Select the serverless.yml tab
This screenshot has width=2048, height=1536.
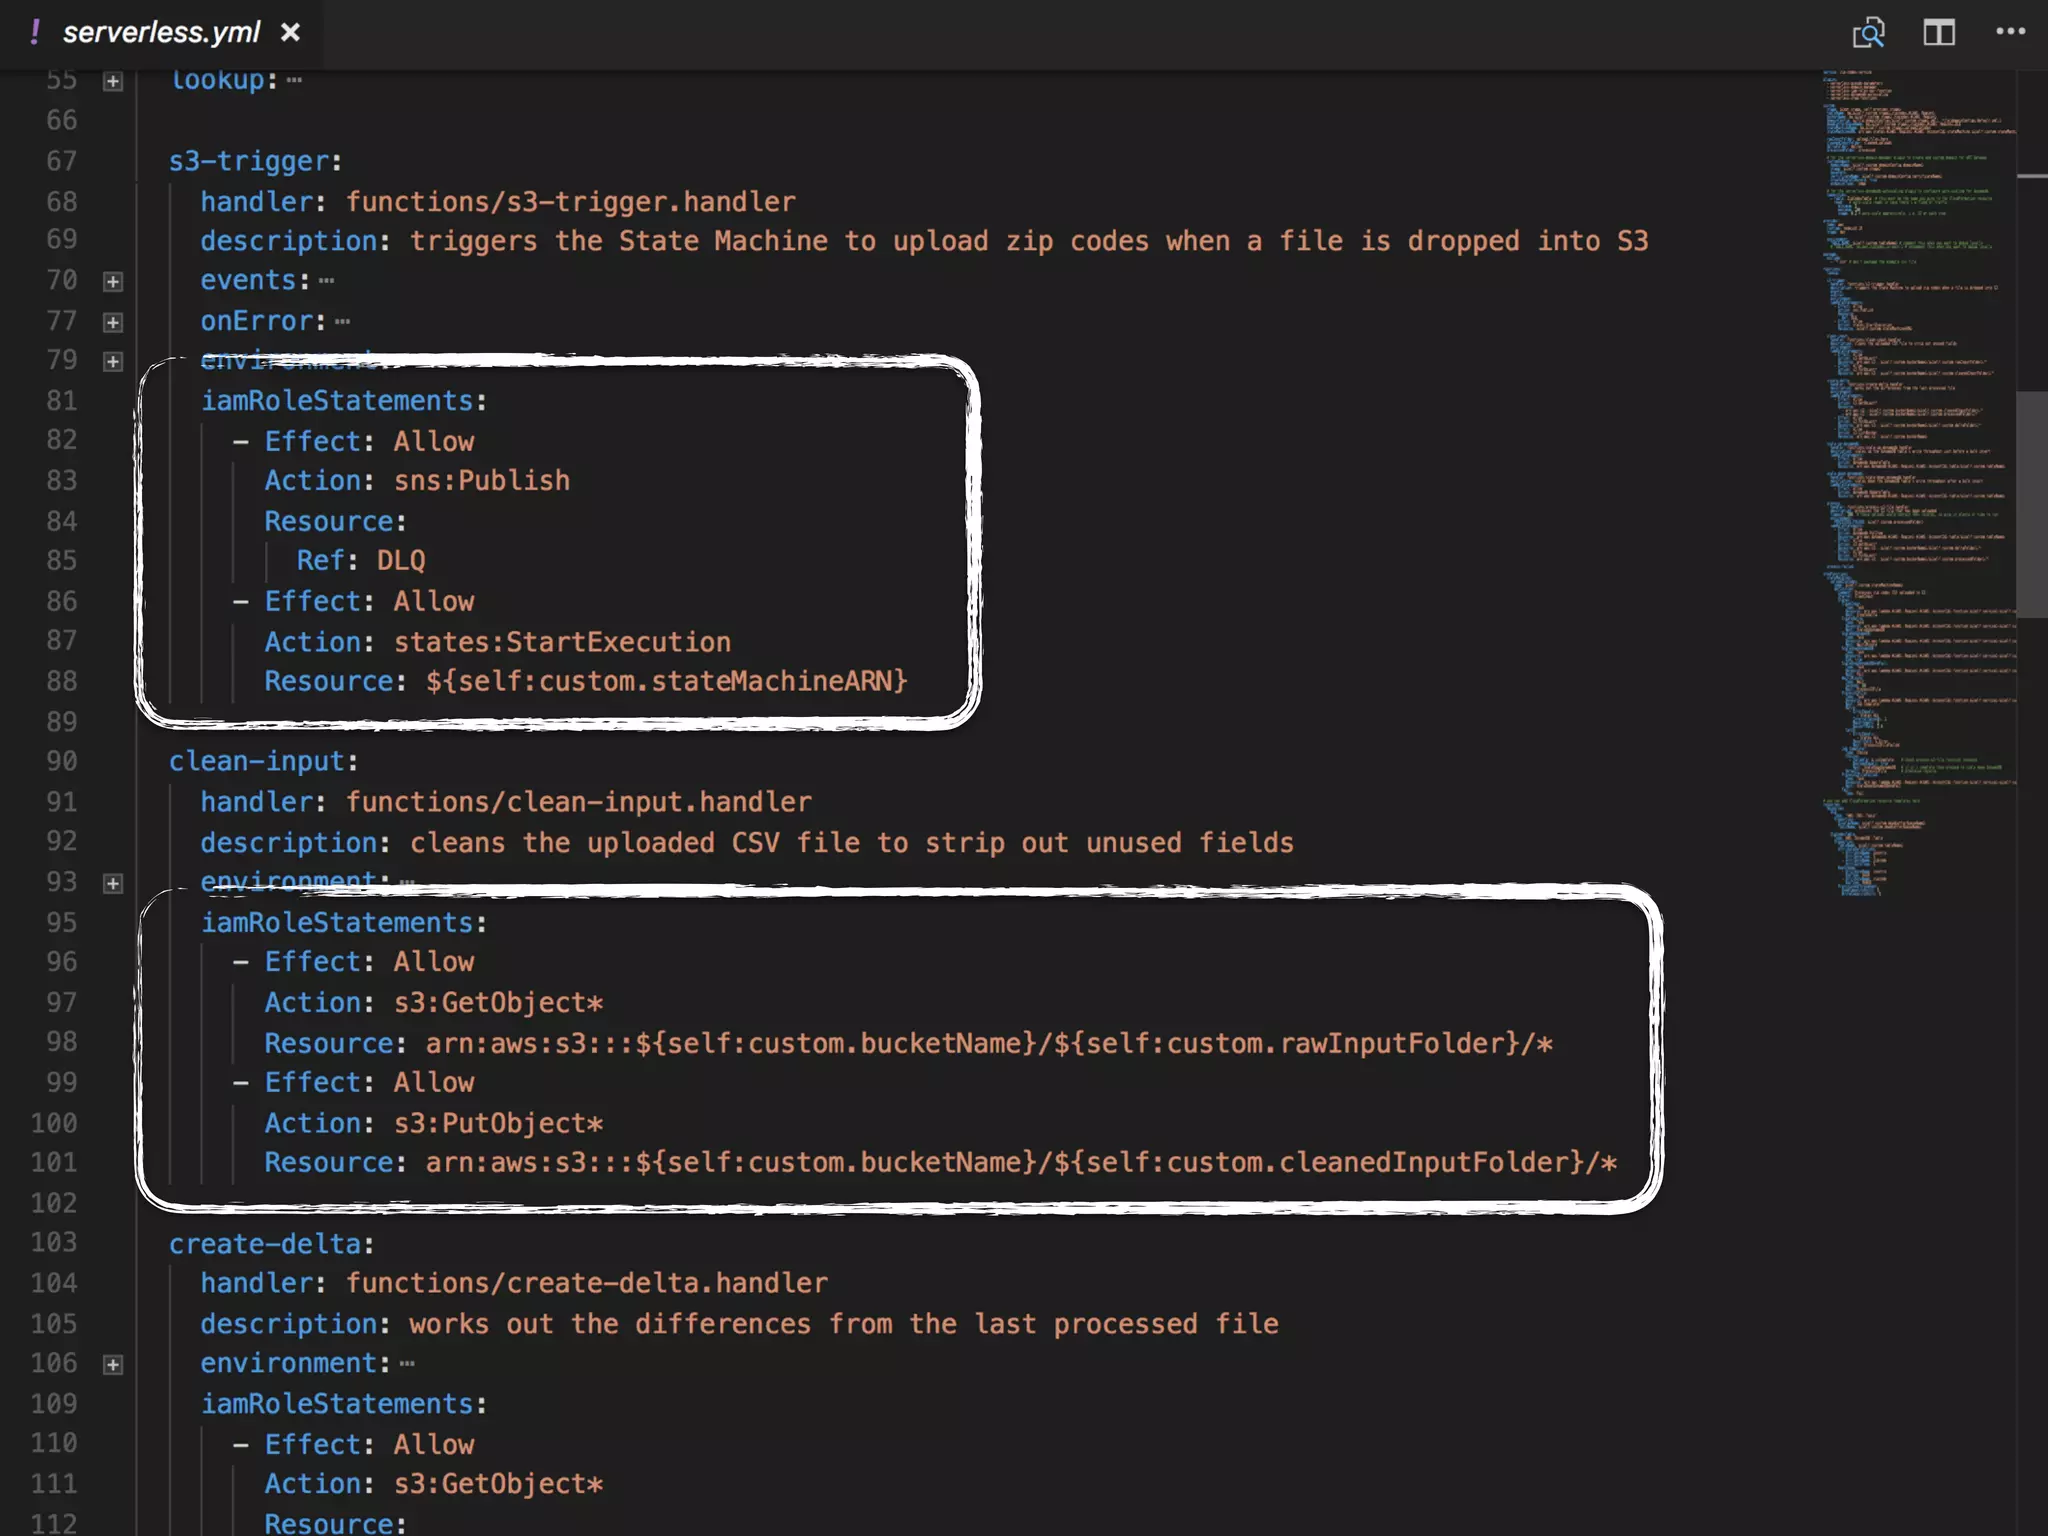pyautogui.click(x=160, y=33)
